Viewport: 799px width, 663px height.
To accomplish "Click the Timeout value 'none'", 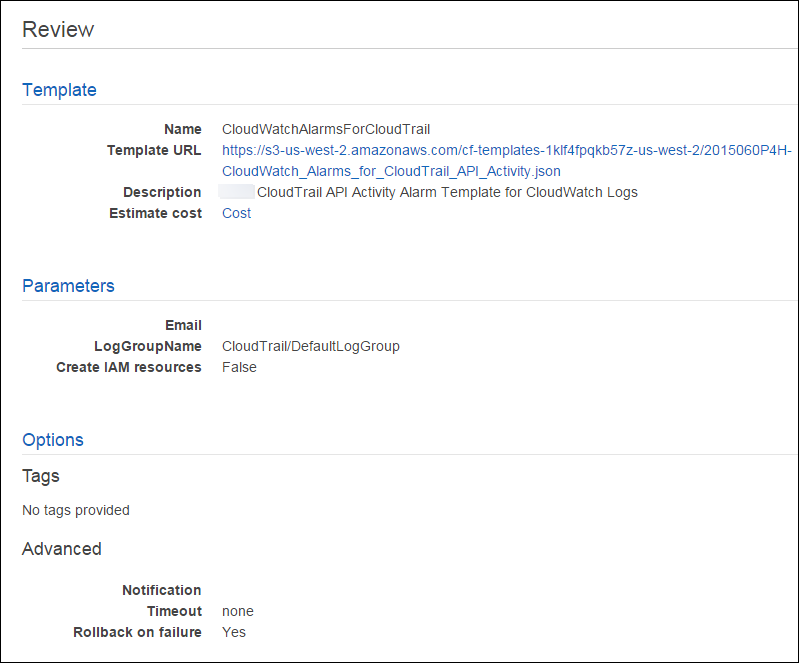I will pyautogui.click(x=238, y=611).
